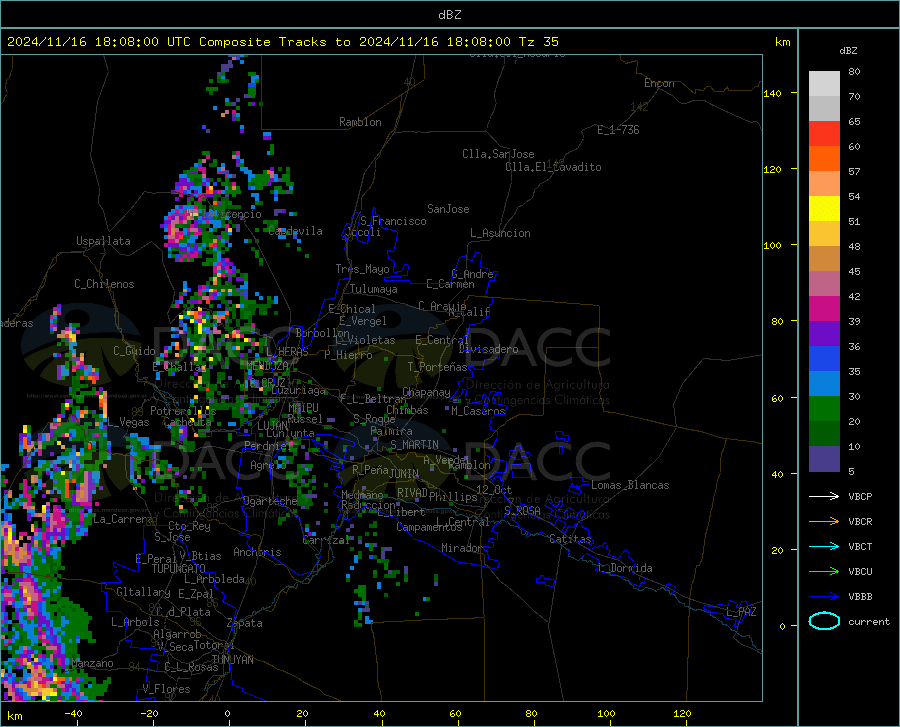The height and width of the screenshot is (727, 900).
Task: Click the 'L_Asuncion' place label
Action: pos(500,233)
